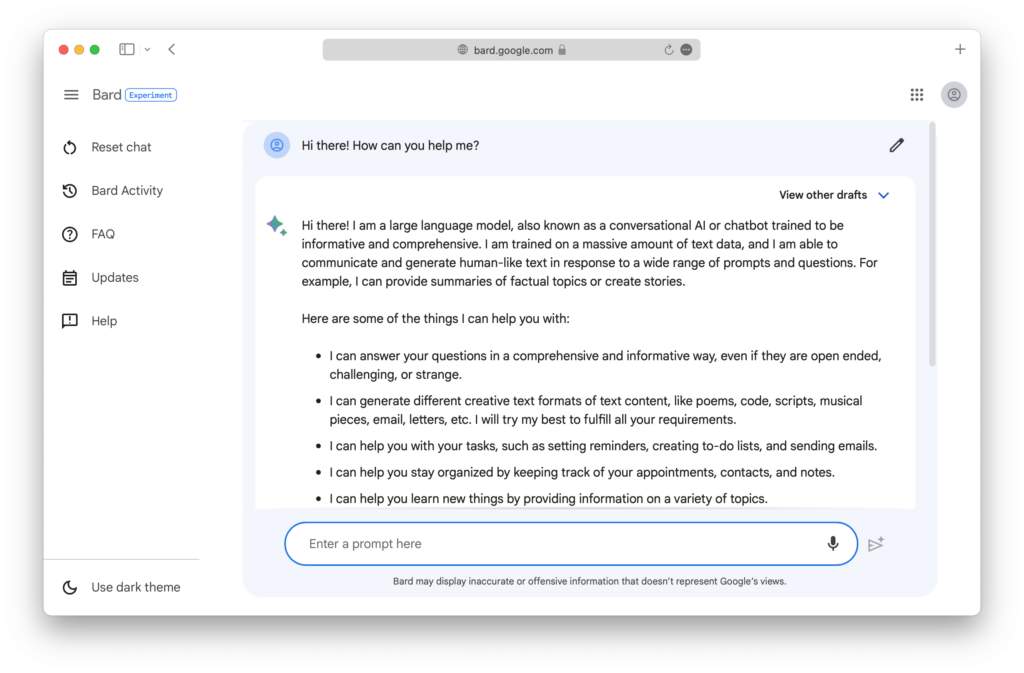Toggle Use dark theme
The width and height of the screenshot is (1024, 673).
click(x=121, y=587)
